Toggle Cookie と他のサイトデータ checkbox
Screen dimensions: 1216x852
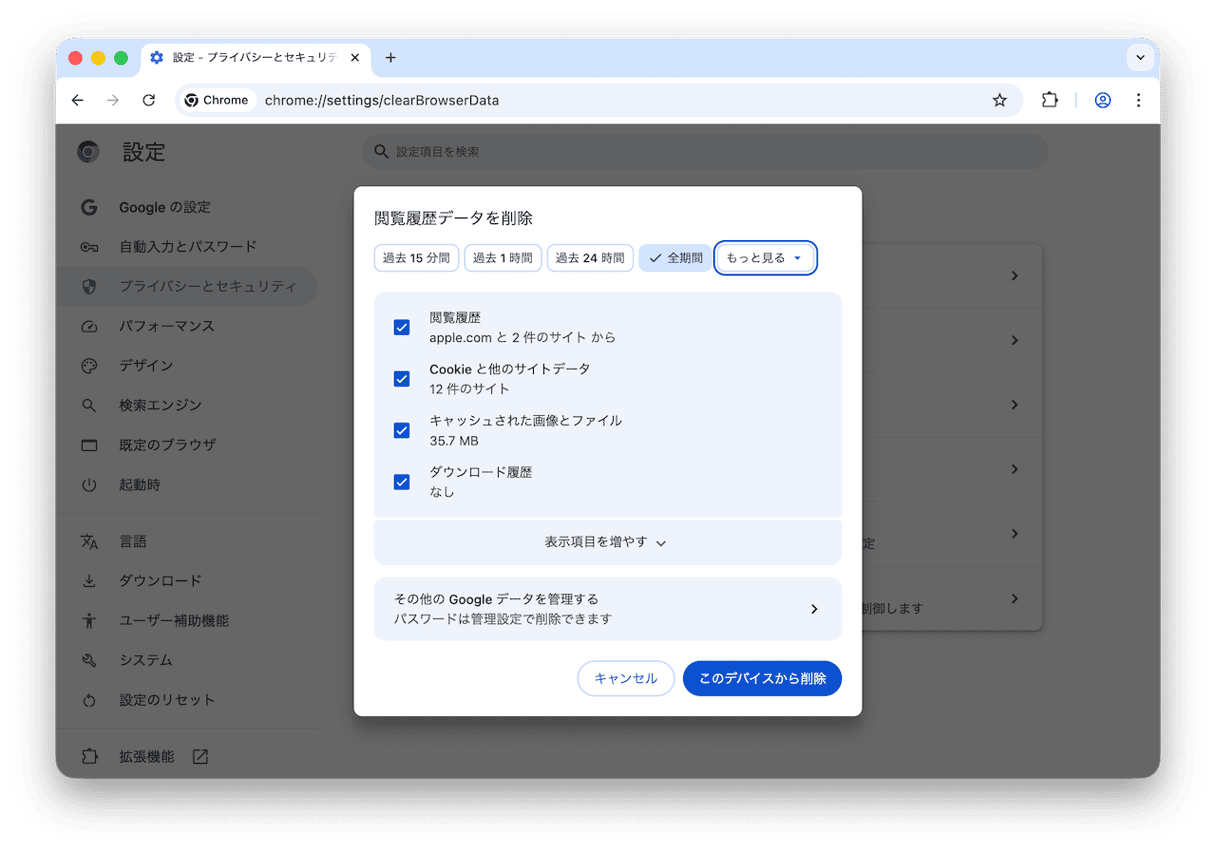tap(402, 379)
